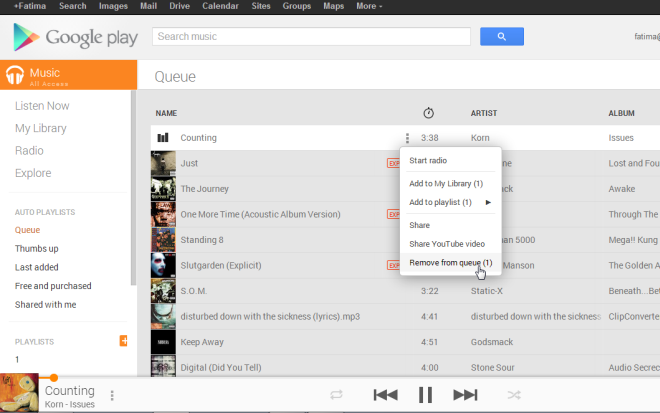The height and width of the screenshot is (413, 660).
Task: Click the album thumbnail for Digital (Did You Tell)
Action: (163, 367)
